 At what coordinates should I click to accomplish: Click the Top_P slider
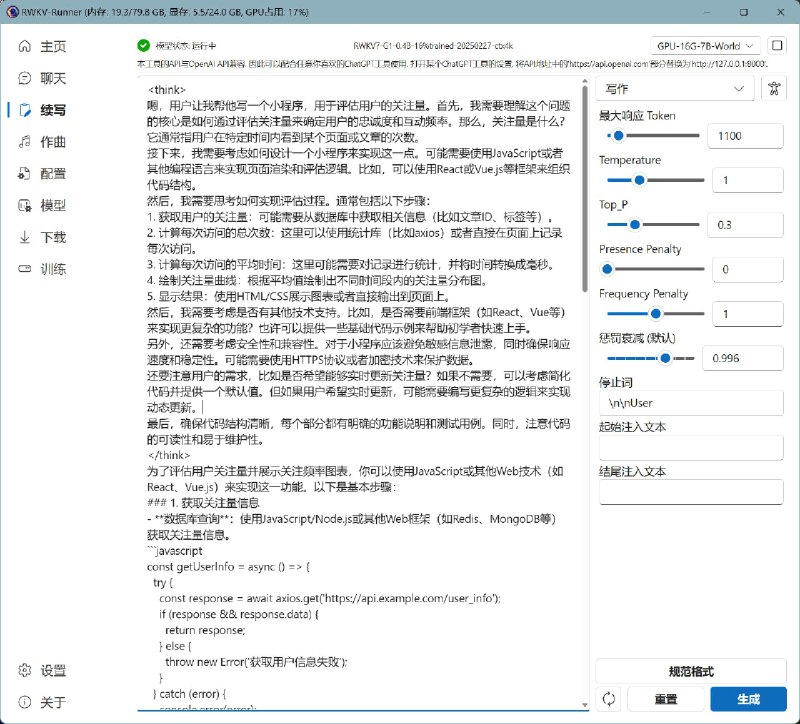point(653,224)
